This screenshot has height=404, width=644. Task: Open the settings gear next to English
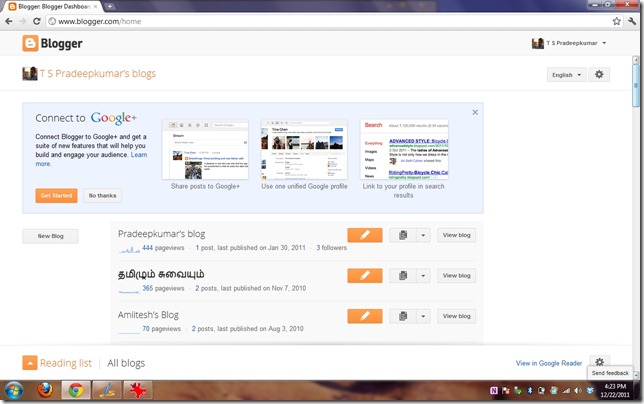click(x=599, y=75)
